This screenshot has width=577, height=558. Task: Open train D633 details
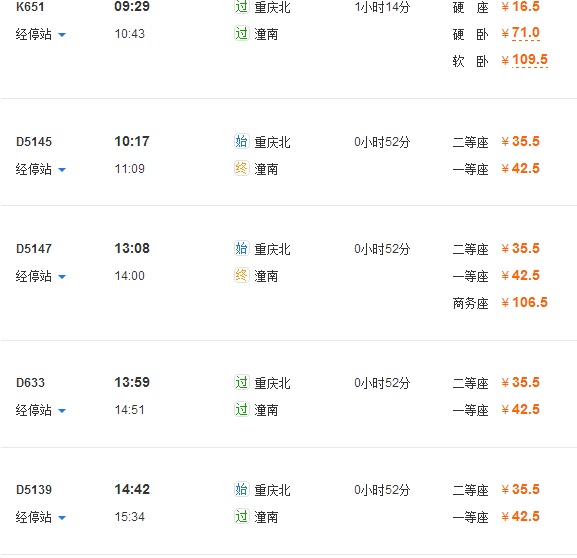pos(30,383)
